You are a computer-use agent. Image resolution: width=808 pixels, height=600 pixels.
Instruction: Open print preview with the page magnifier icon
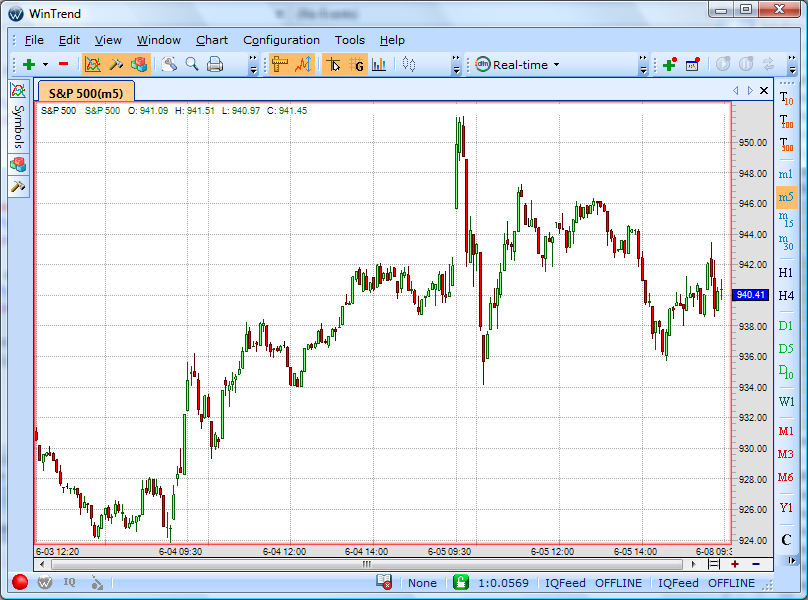click(169, 64)
